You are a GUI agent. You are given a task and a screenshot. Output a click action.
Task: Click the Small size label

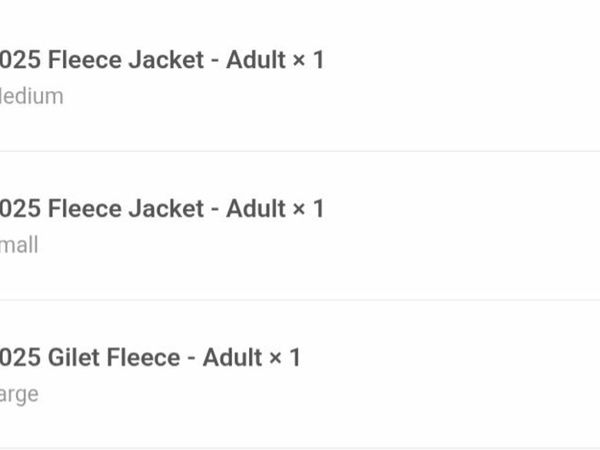click(x=20, y=245)
